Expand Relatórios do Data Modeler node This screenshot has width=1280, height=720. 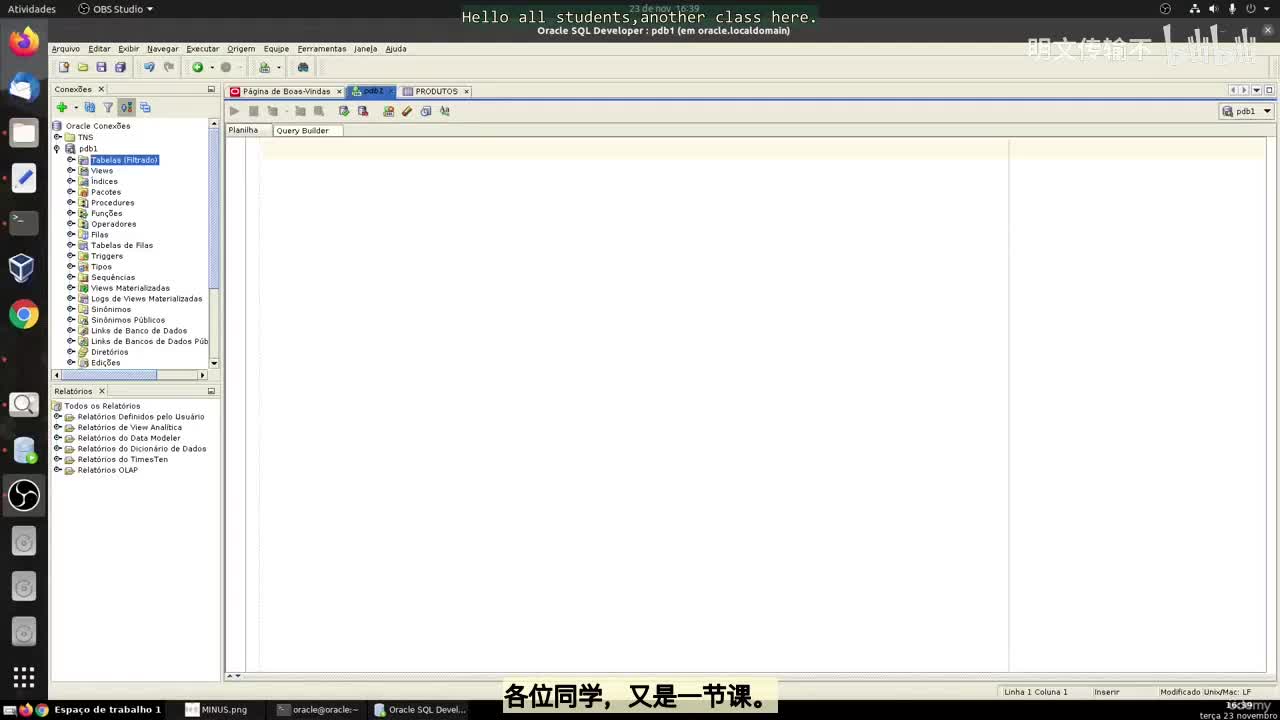click(57, 438)
